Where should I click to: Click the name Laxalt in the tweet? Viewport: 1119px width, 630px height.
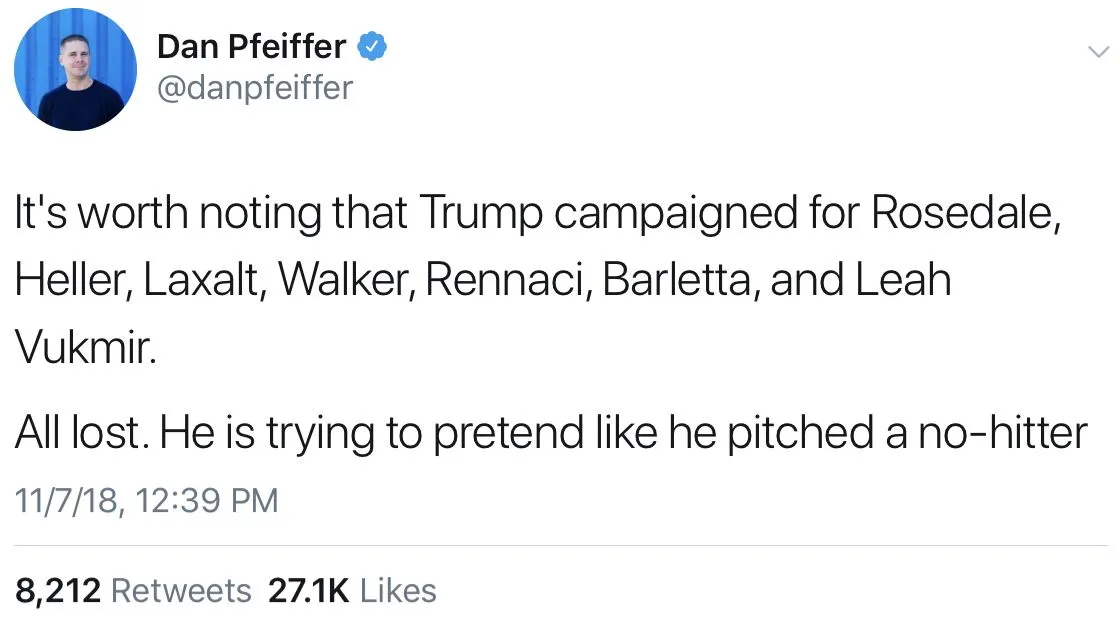pos(204,279)
